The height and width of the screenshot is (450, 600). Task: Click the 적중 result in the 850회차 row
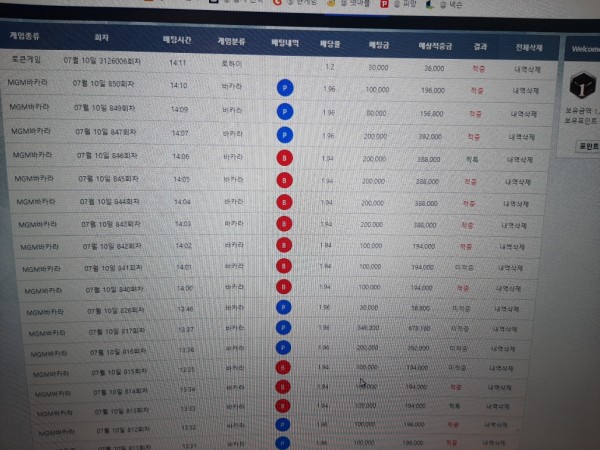[477, 91]
